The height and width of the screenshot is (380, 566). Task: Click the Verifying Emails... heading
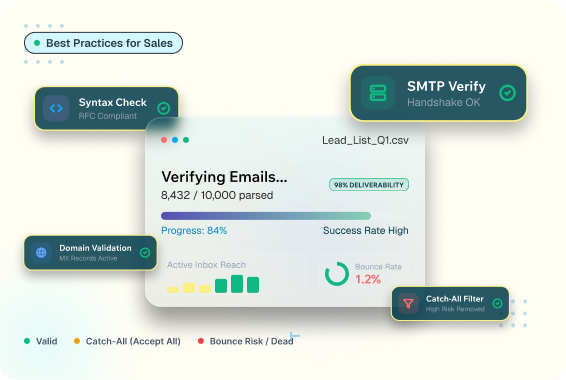click(224, 177)
